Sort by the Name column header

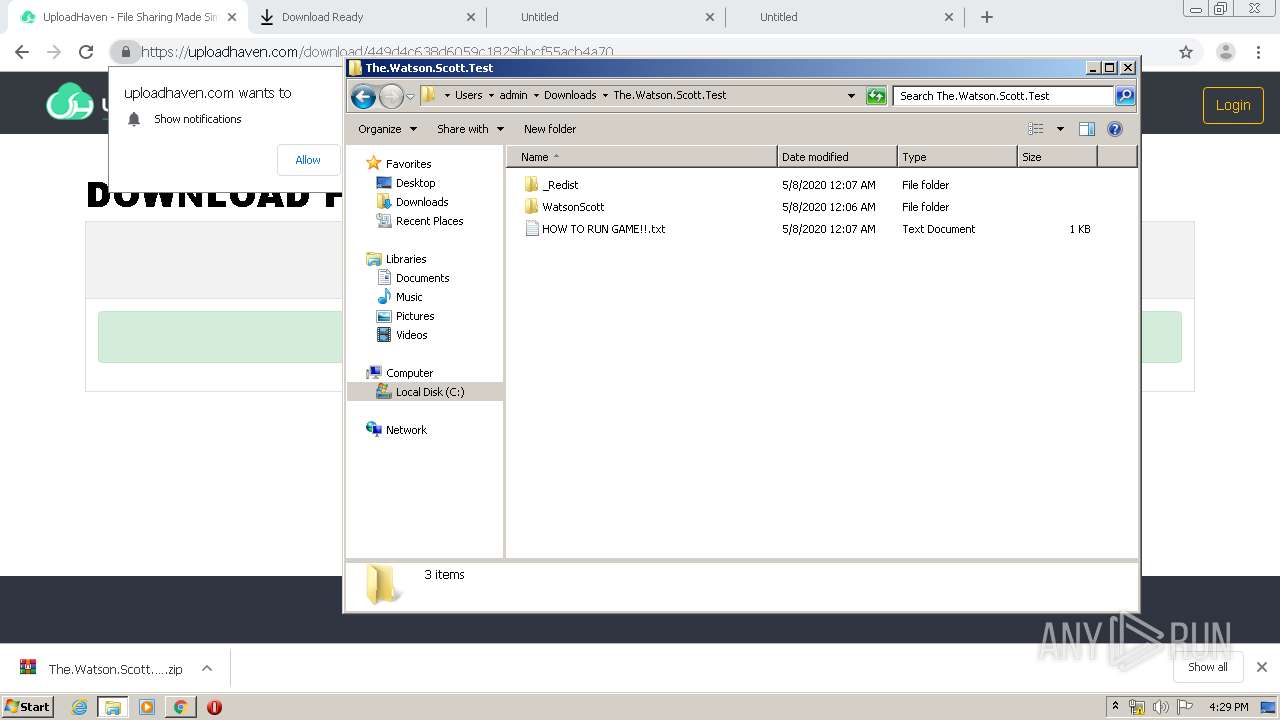pyautogui.click(x=642, y=157)
